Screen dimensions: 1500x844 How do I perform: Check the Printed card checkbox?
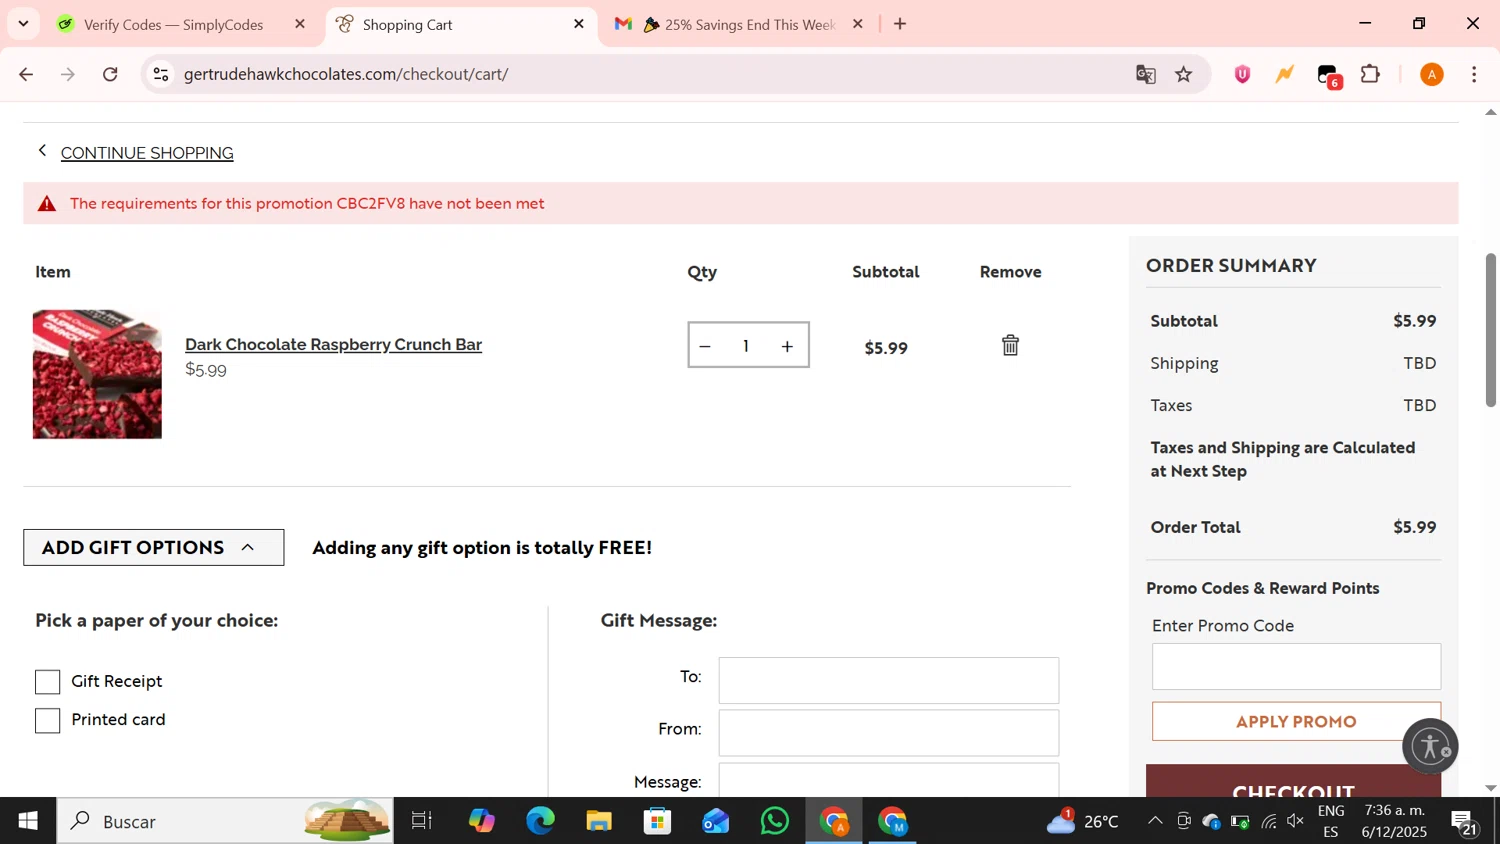click(47, 721)
